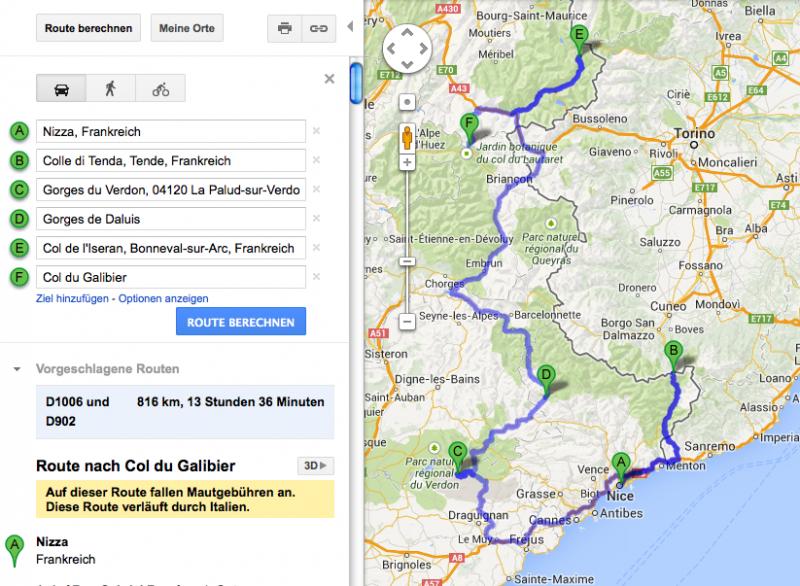Select bicycle travel mode
The image size is (800, 586).
160,89
